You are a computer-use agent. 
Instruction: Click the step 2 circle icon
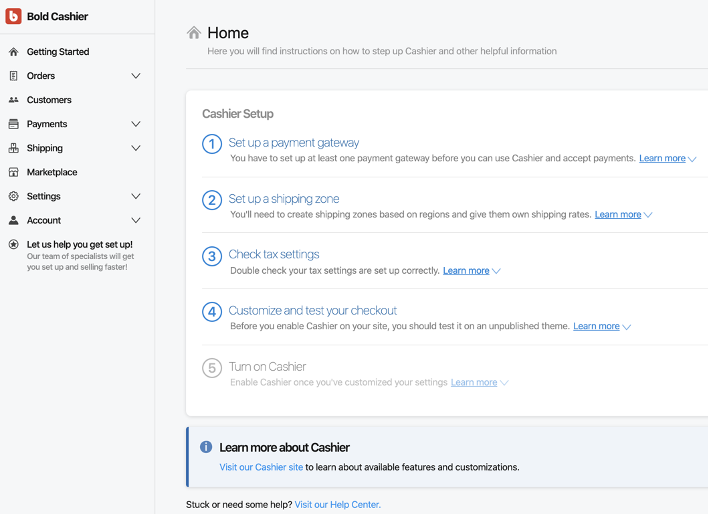click(x=212, y=200)
